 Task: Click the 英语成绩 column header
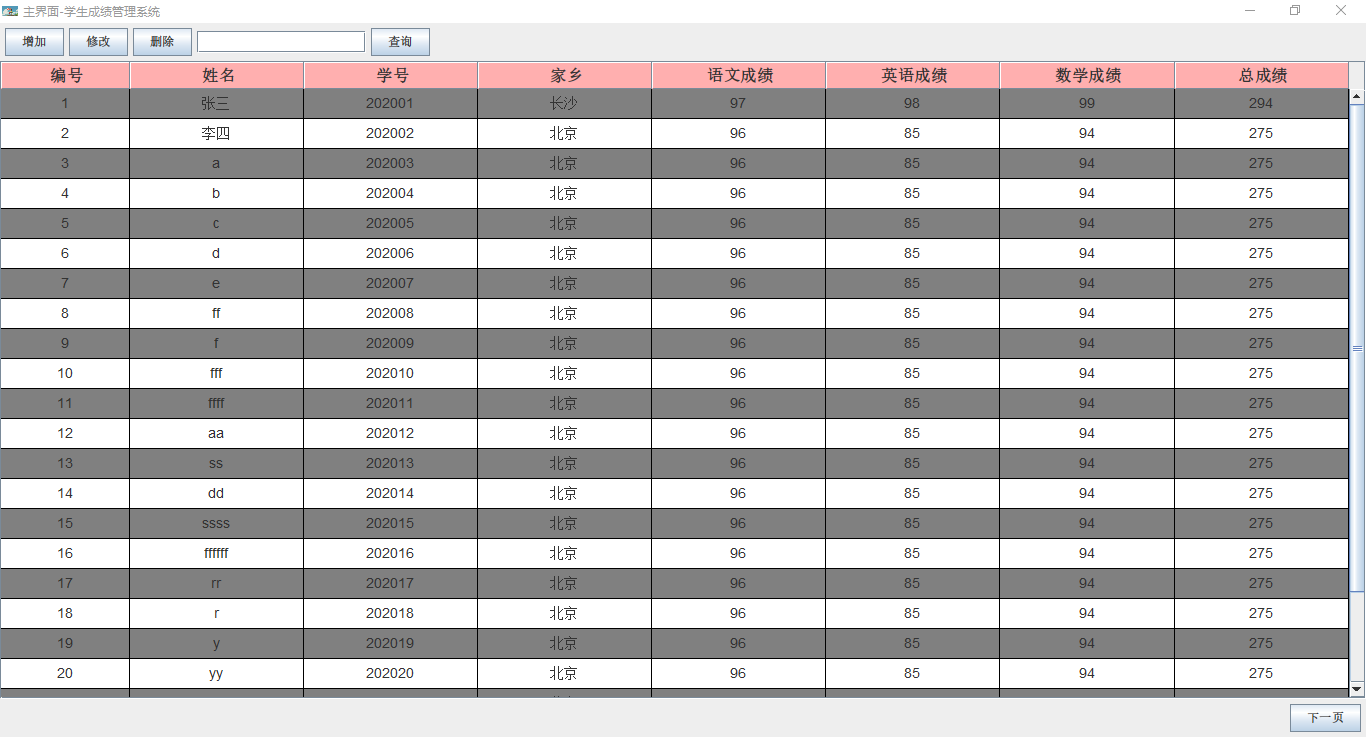912,74
